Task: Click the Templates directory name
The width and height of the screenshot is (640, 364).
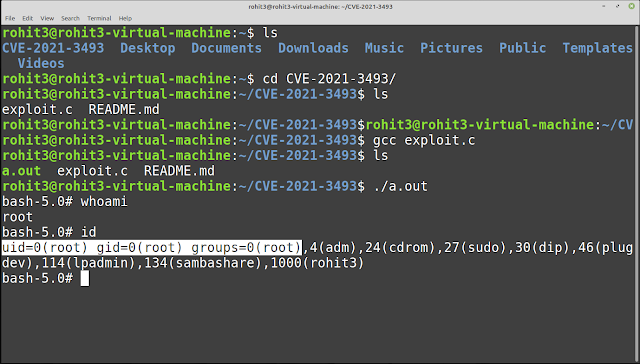Action: pos(597,48)
